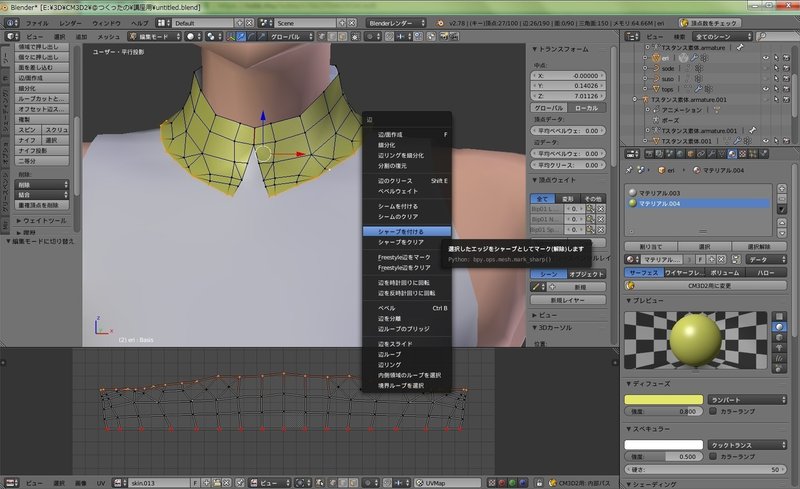Open the ファイル menu

[37, 23]
